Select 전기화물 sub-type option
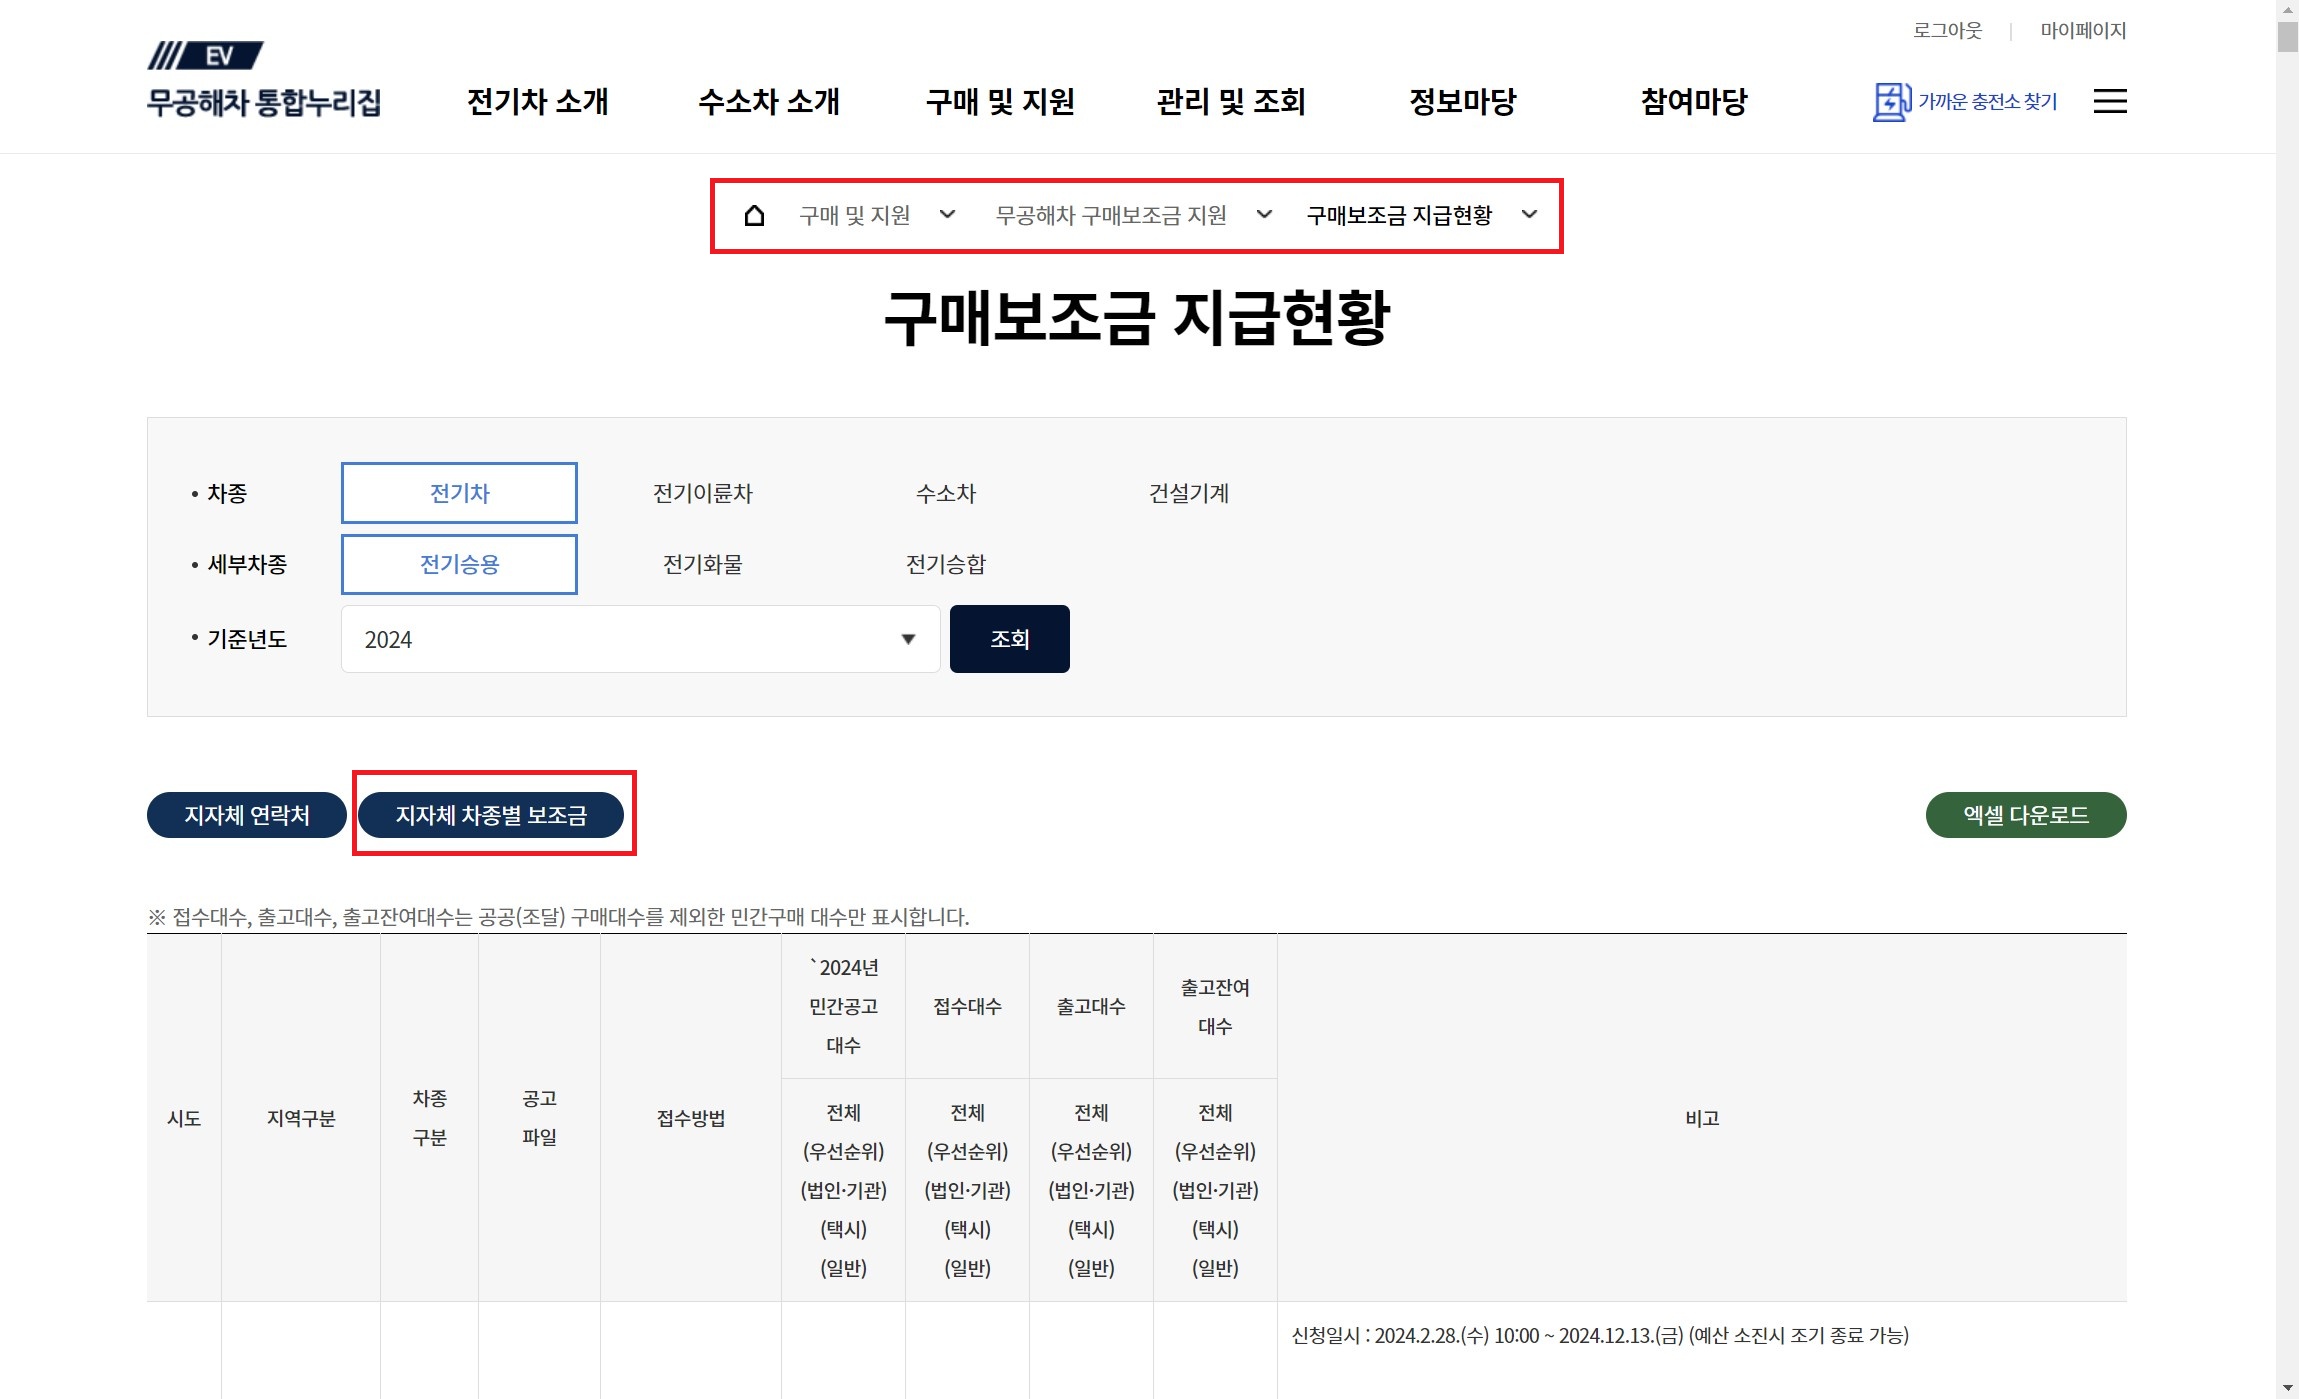Screen dimensions: 2299x1399 coord(702,564)
